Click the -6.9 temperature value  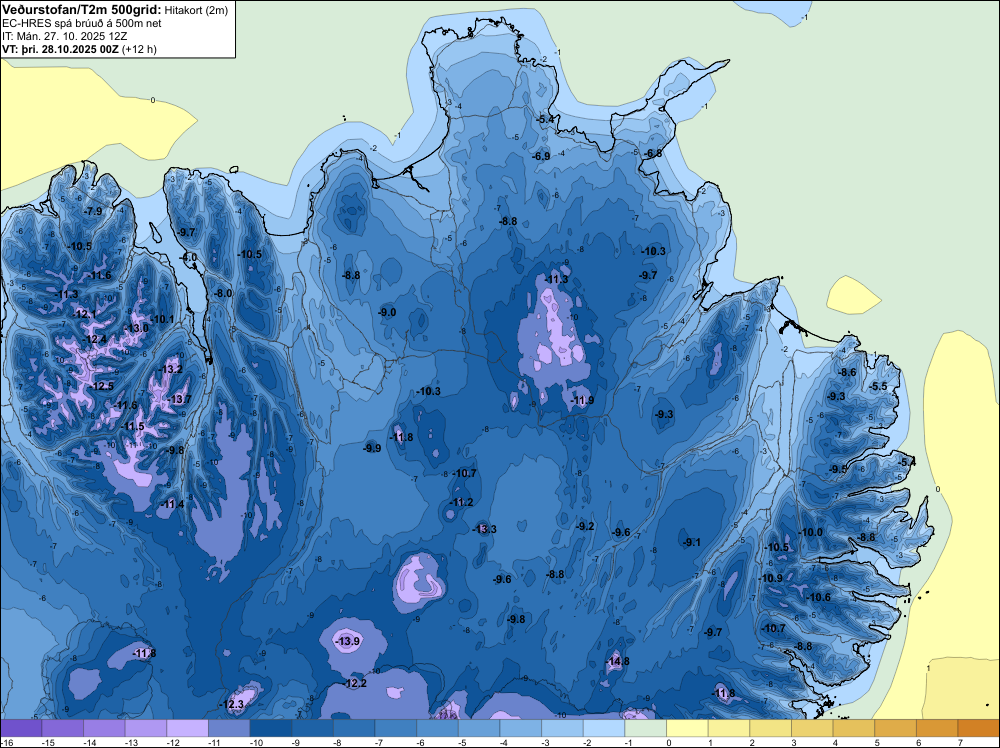click(541, 156)
